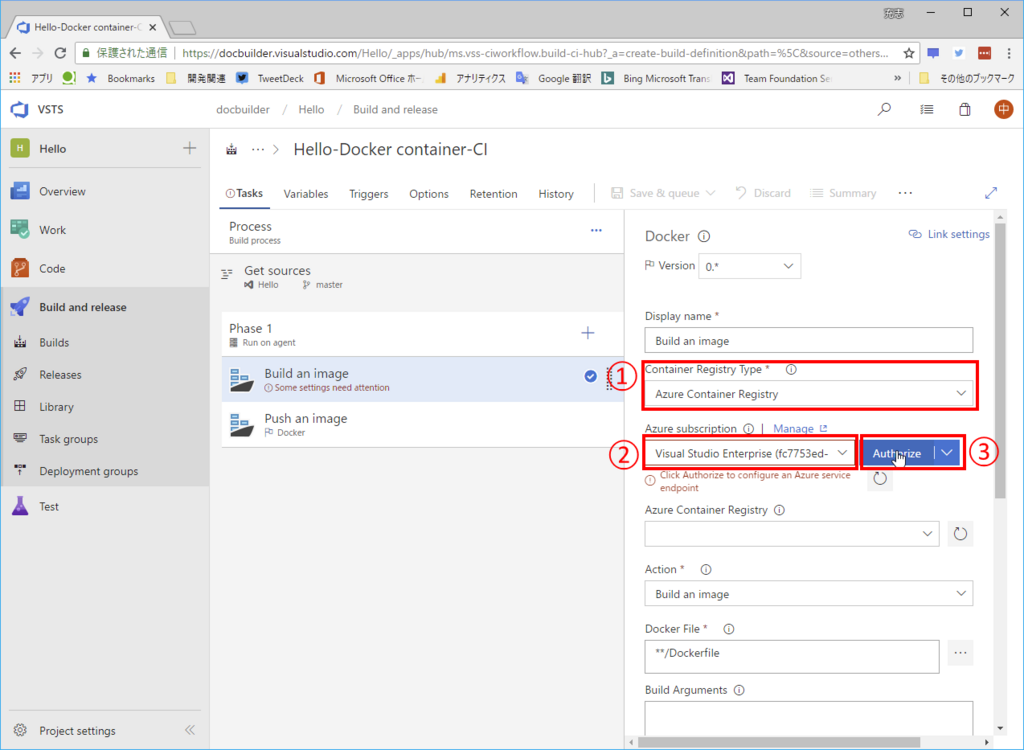
Task: Go to docbuilder breadcrumb
Action: pos(243,110)
